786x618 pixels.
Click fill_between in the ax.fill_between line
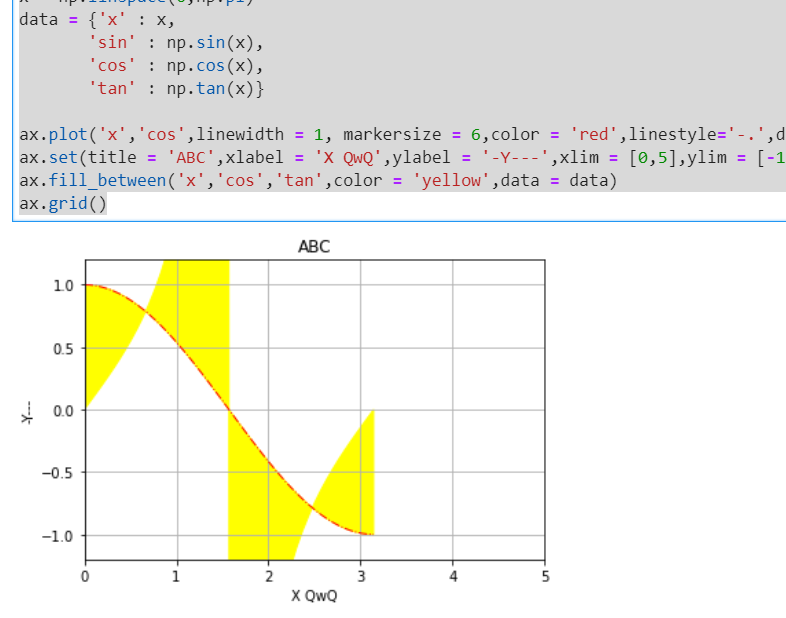pyautogui.click(x=107, y=180)
